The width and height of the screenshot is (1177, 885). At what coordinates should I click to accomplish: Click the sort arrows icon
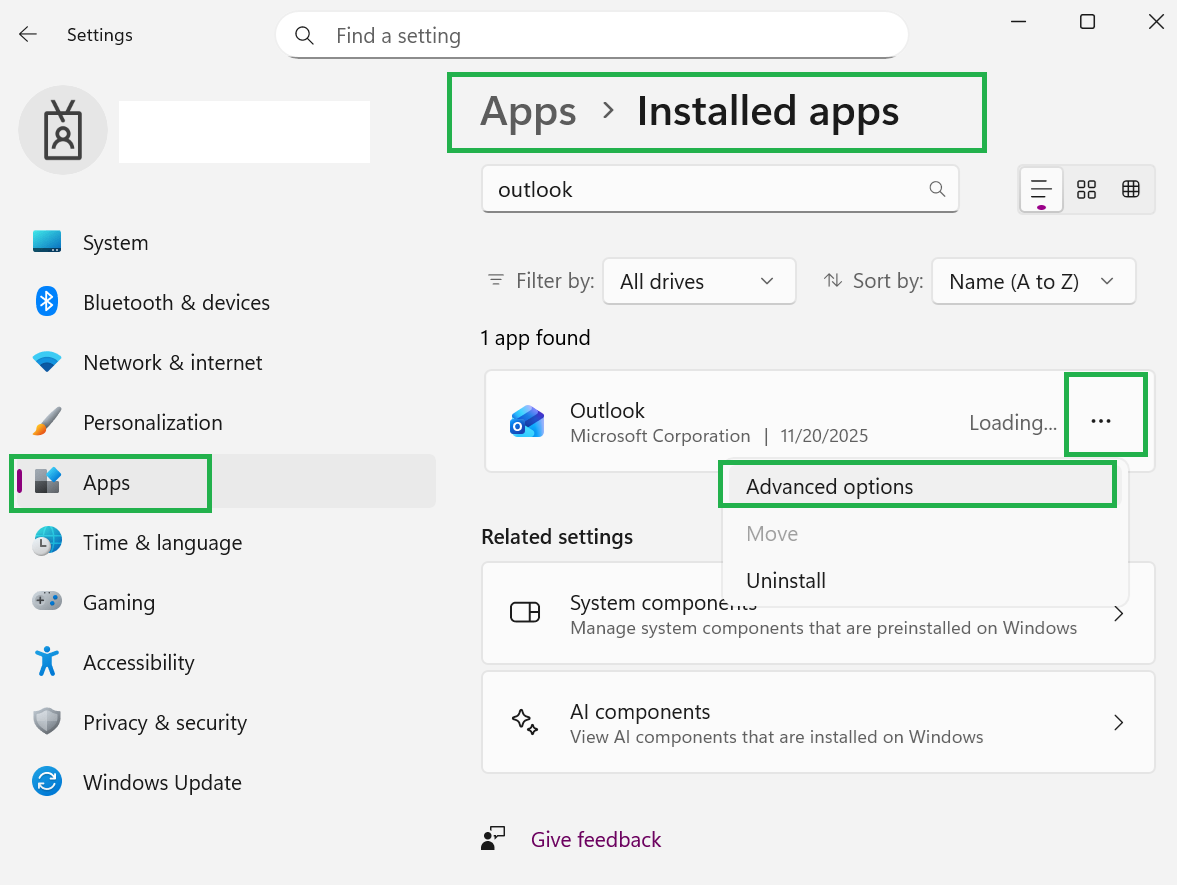(832, 281)
